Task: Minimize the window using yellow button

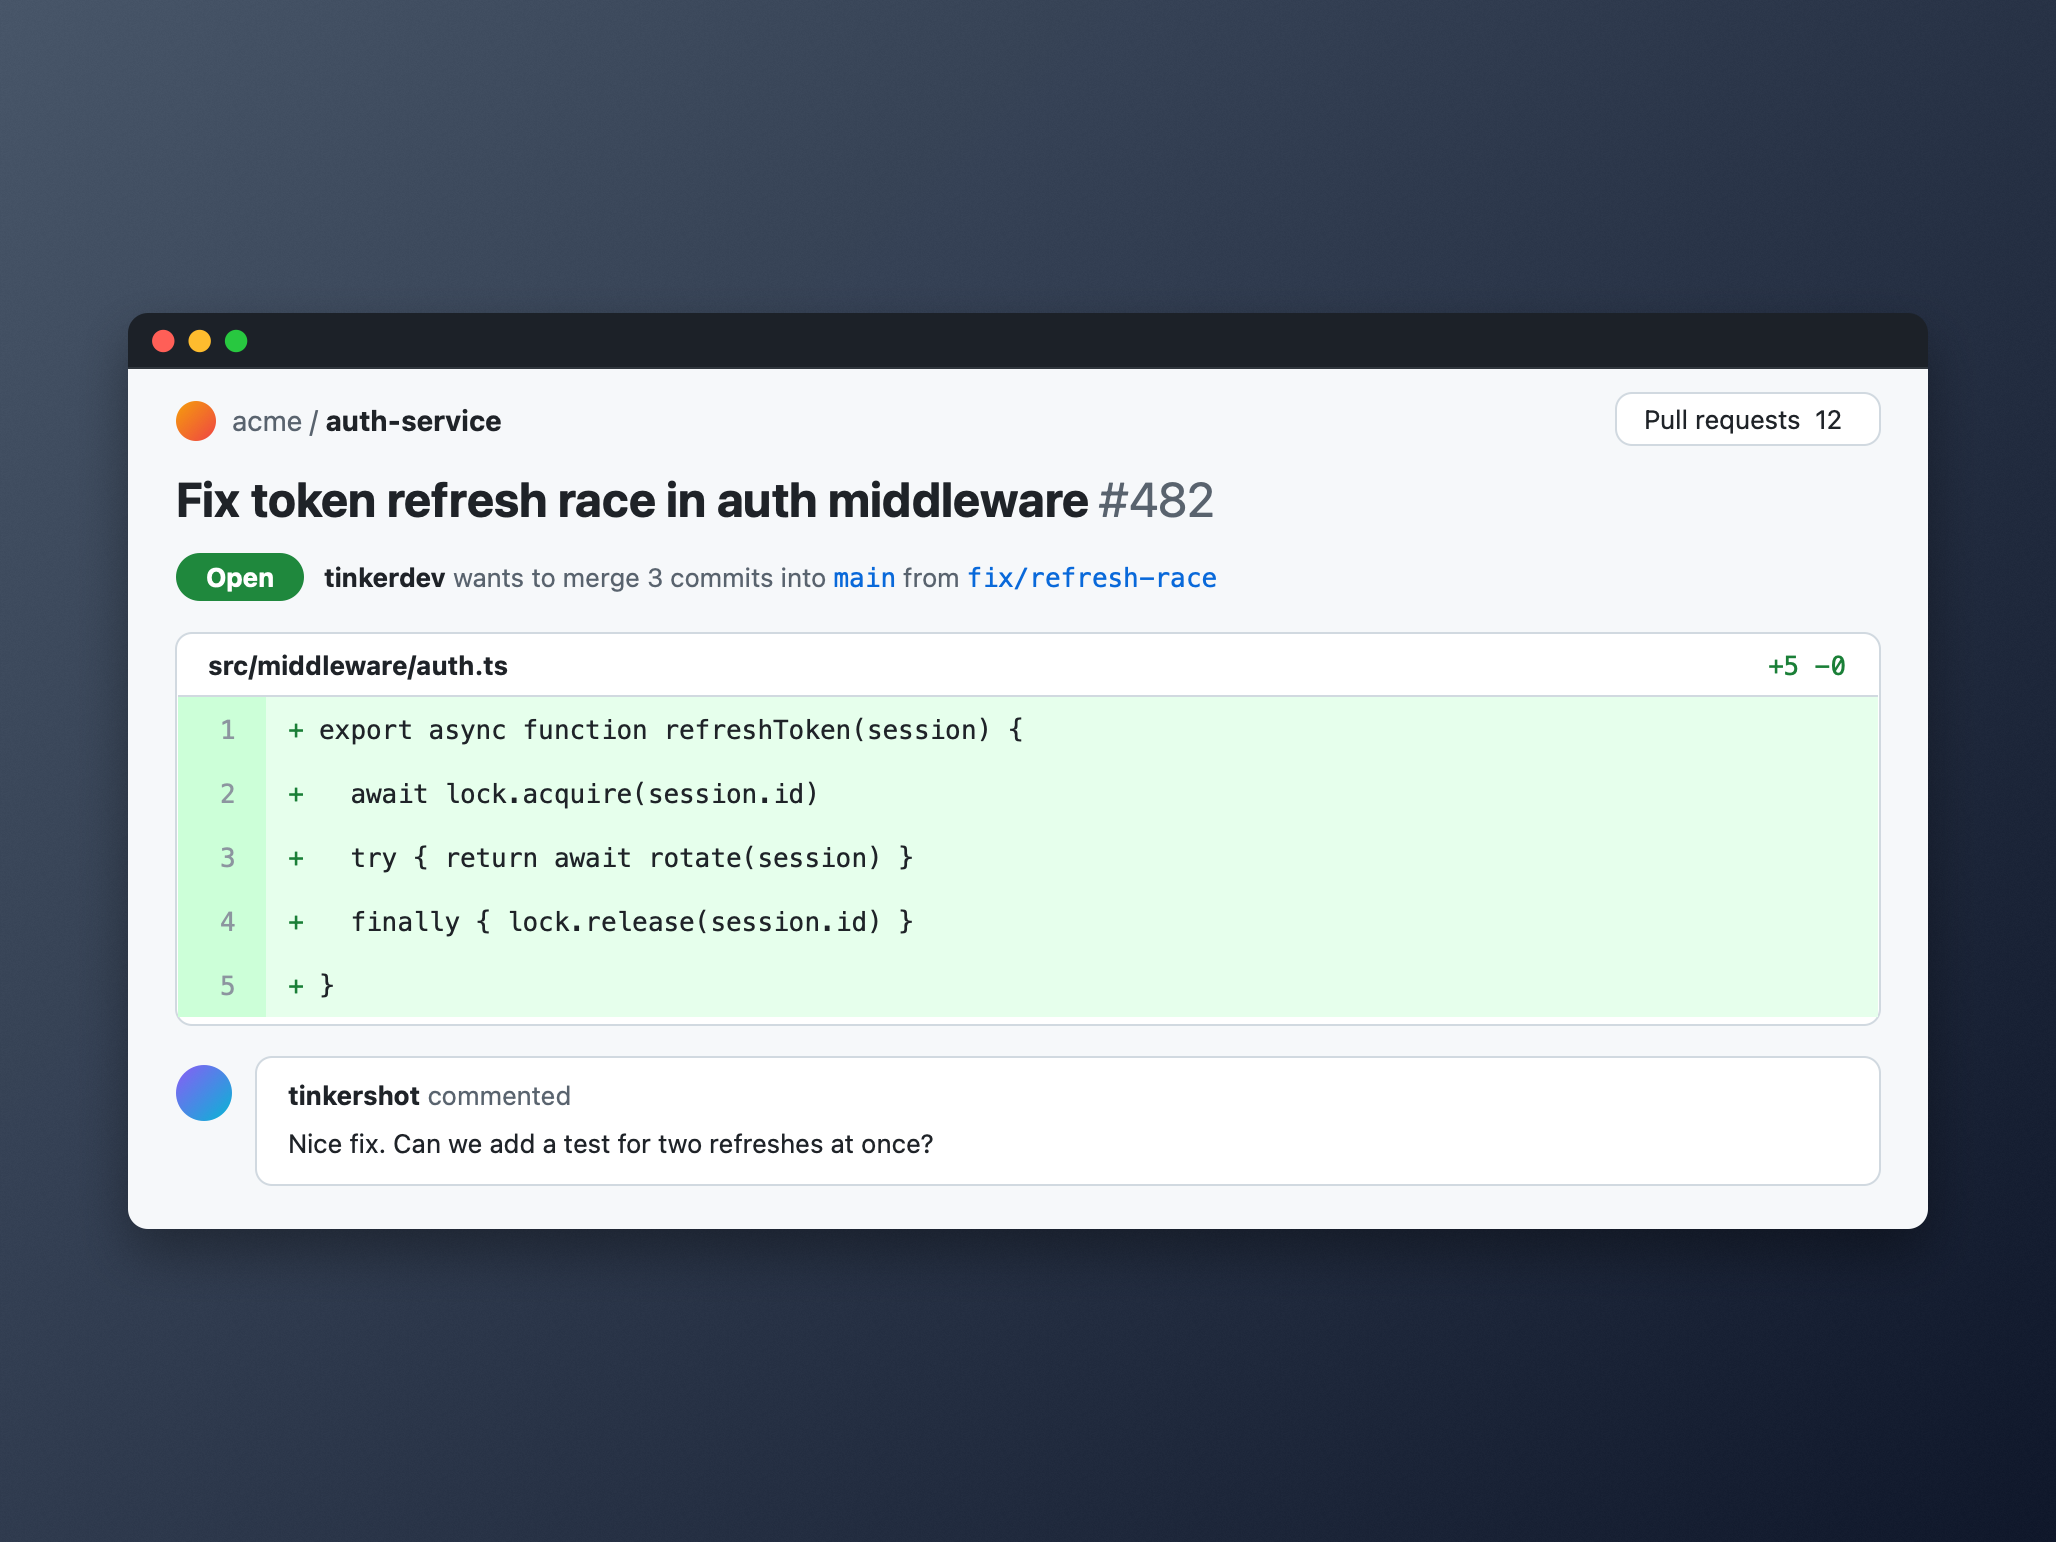Action: 200,341
